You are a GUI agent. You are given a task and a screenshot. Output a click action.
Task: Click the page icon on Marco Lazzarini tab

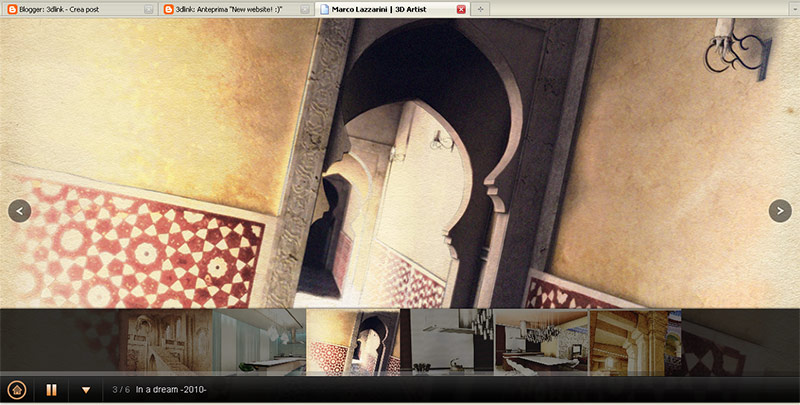click(324, 9)
